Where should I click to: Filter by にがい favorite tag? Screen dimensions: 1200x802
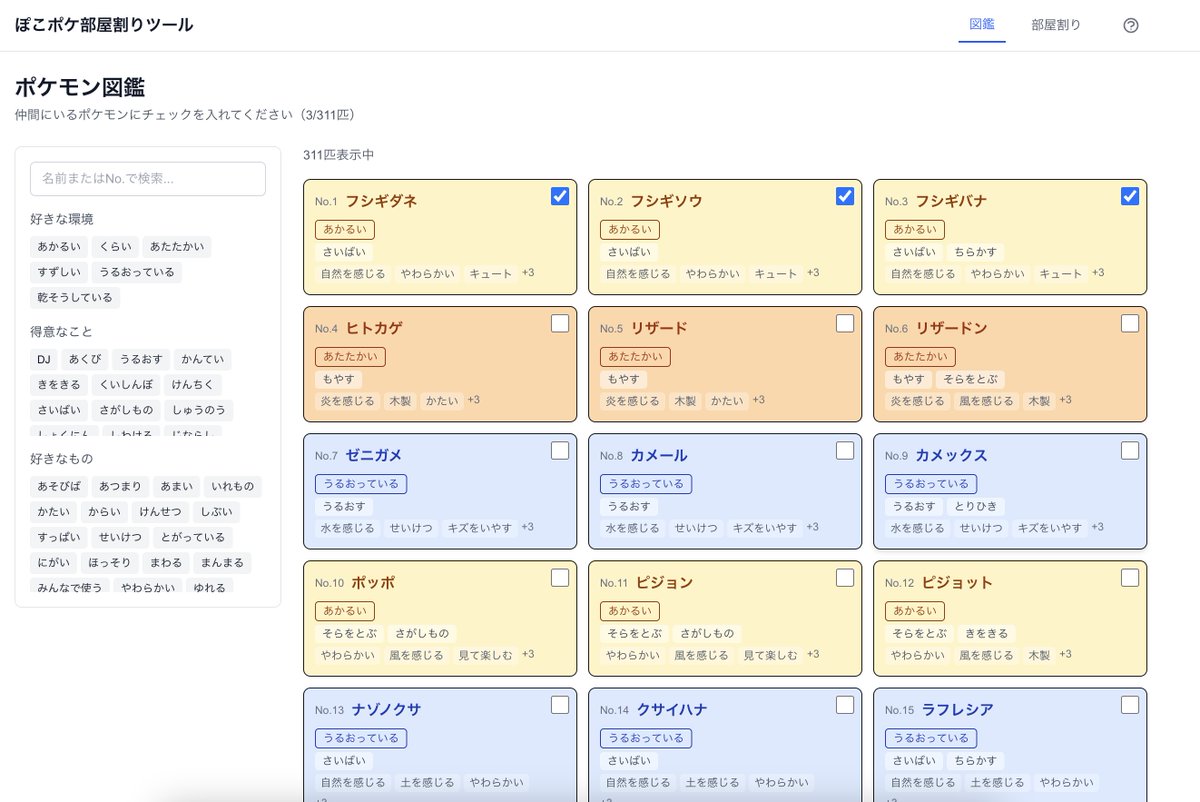(53, 563)
